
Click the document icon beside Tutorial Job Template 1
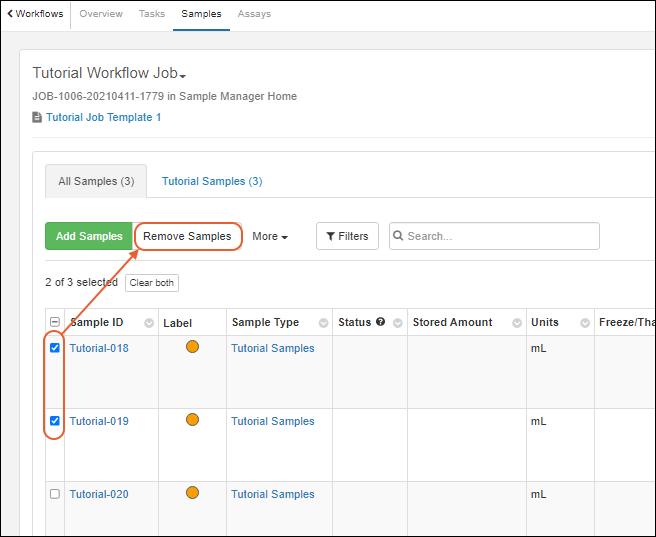pos(37,118)
